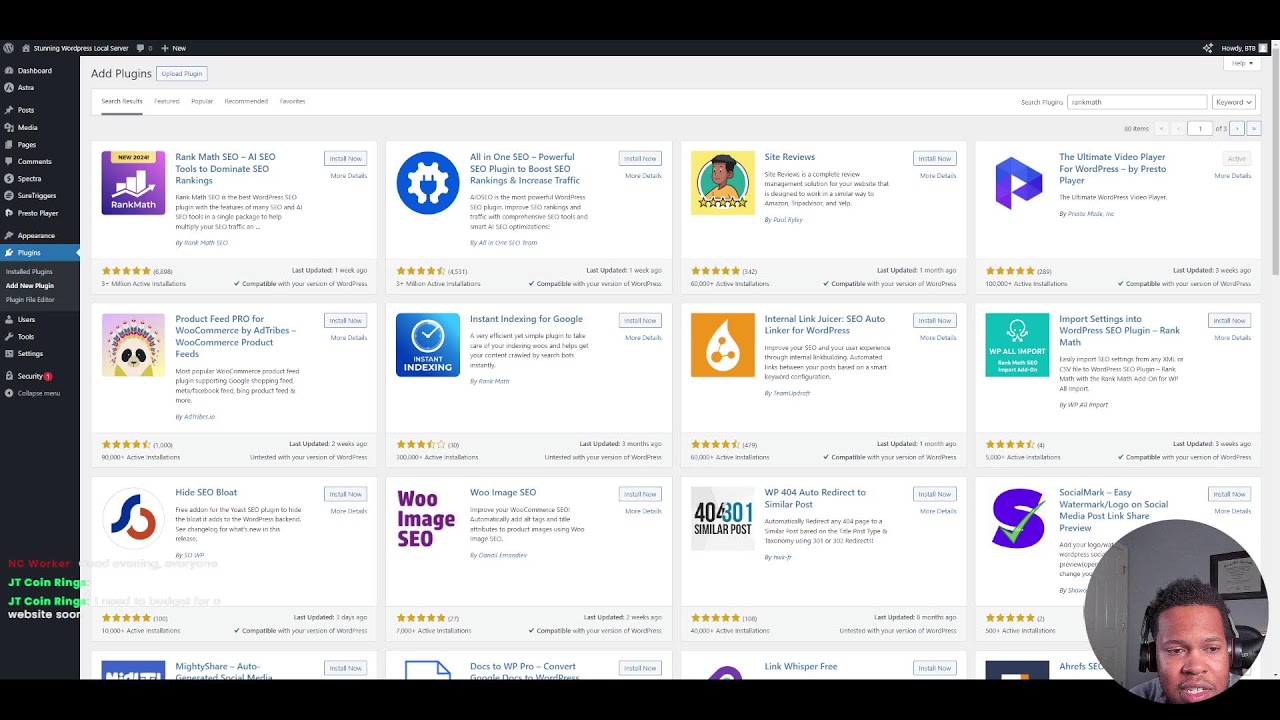Collapse the admin sidebar menu
This screenshot has height=720, width=1280.
(40, 393)
